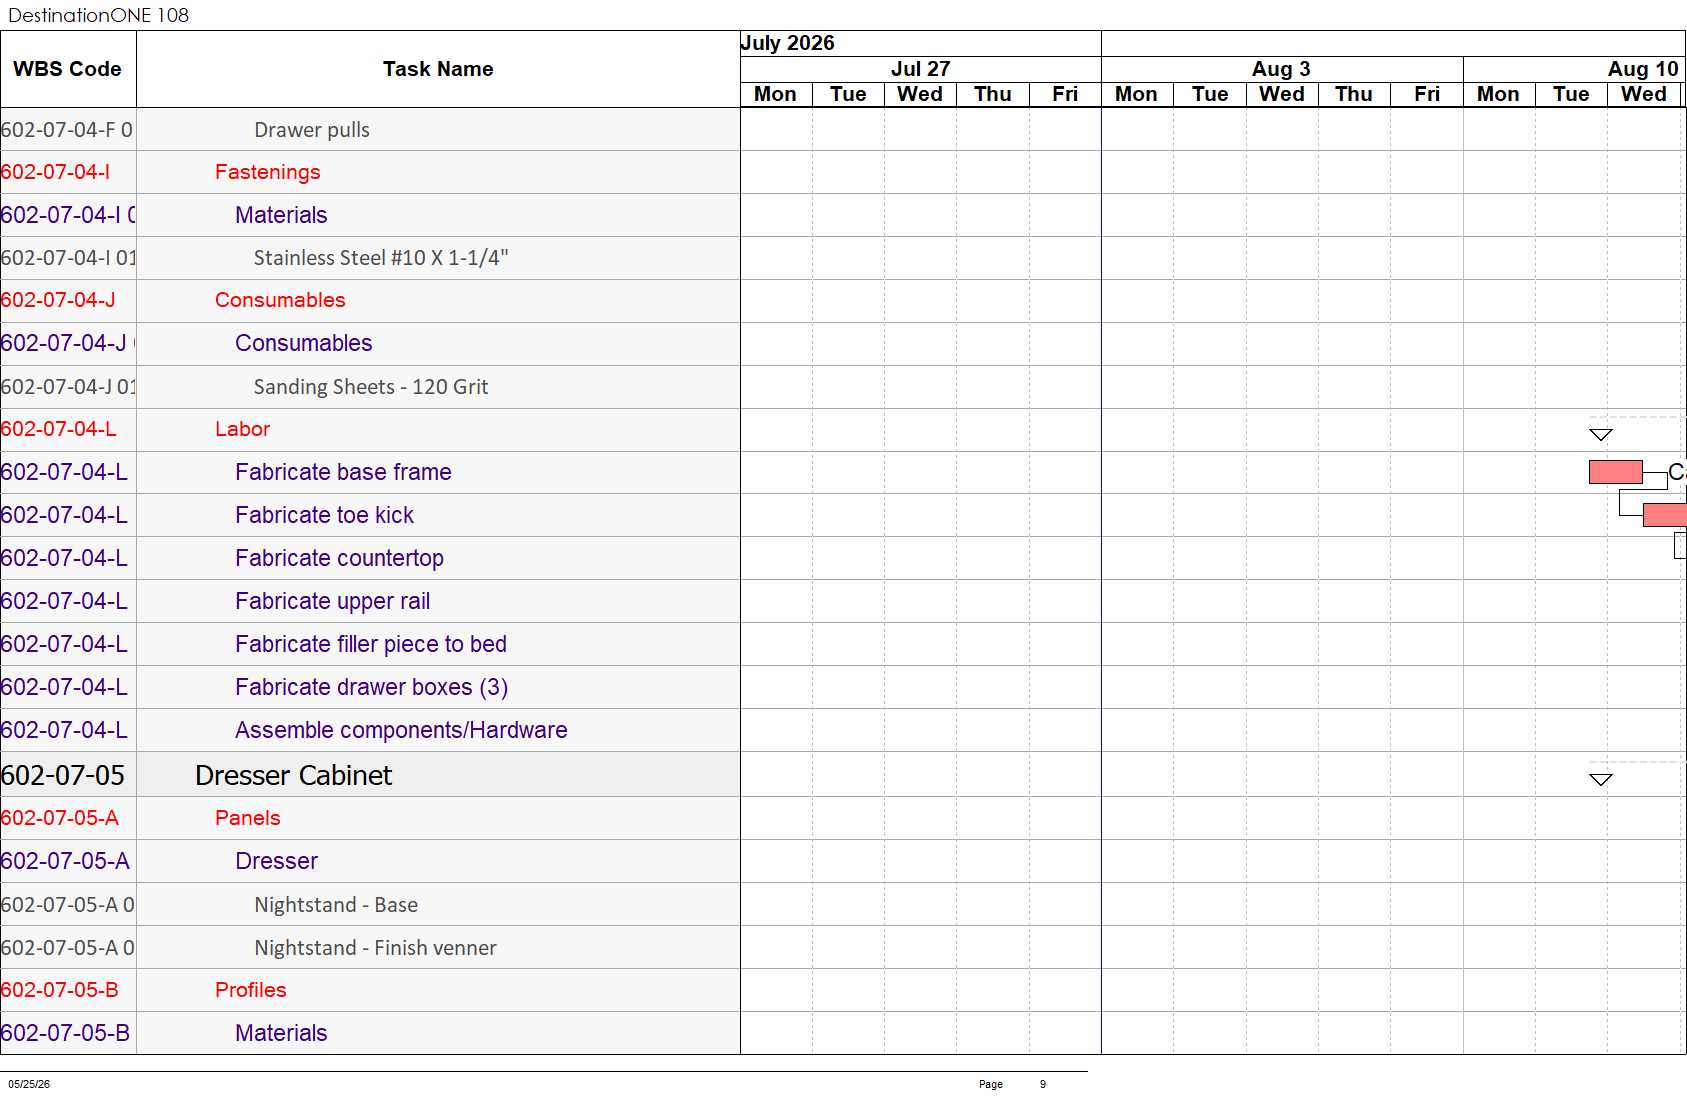Click the Dresser Cabinet summary triangle marker
1687x1097 pixels.
click(1600, 779)
